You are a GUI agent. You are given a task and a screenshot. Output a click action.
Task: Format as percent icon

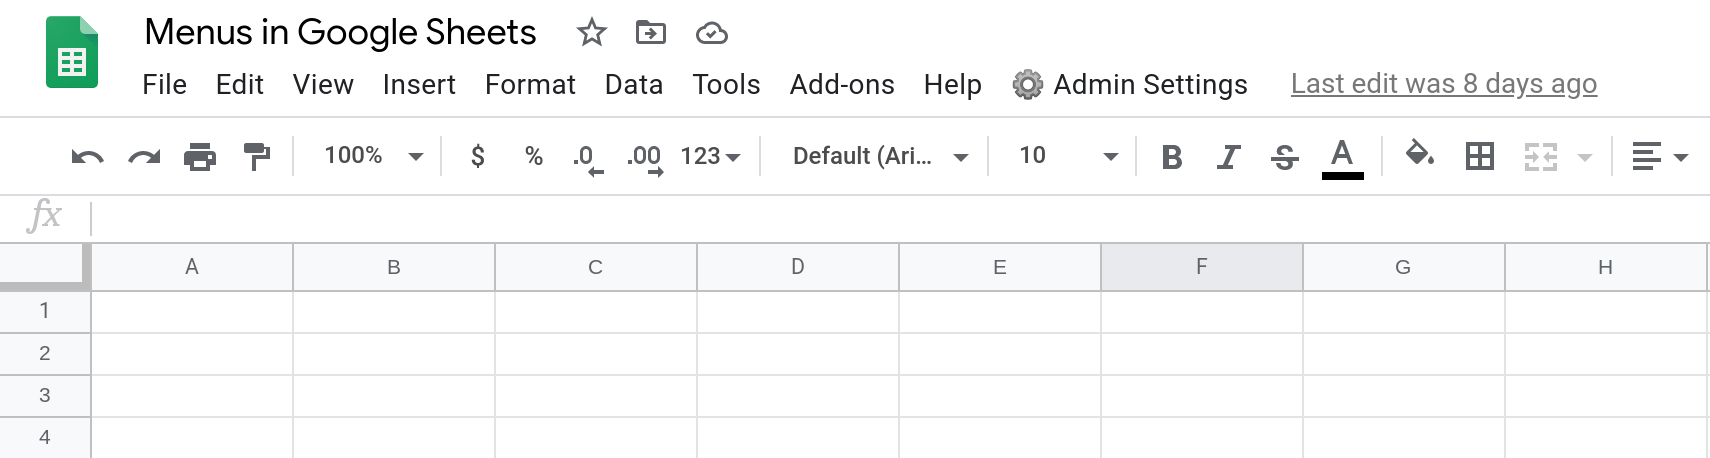534,156
